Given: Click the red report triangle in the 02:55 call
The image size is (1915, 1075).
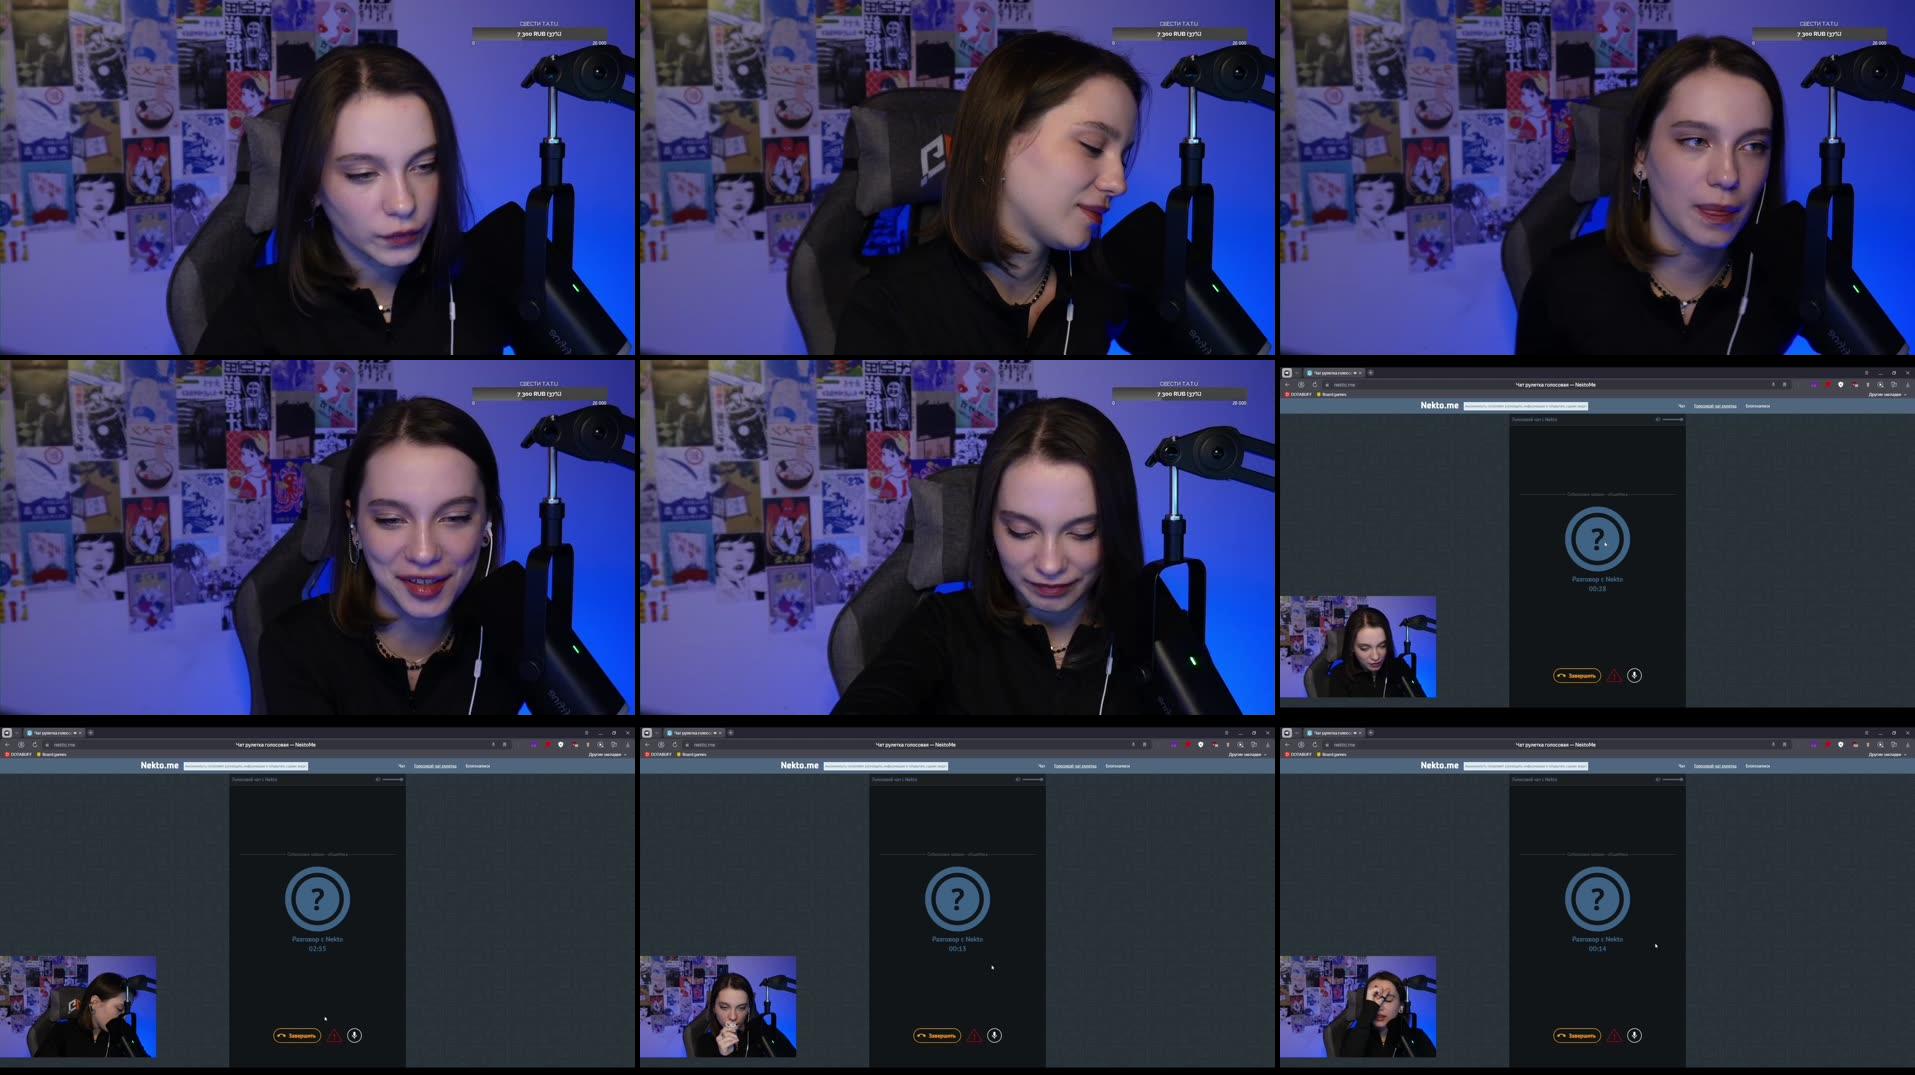Looking at the screenshot, I should point(334,1036).
